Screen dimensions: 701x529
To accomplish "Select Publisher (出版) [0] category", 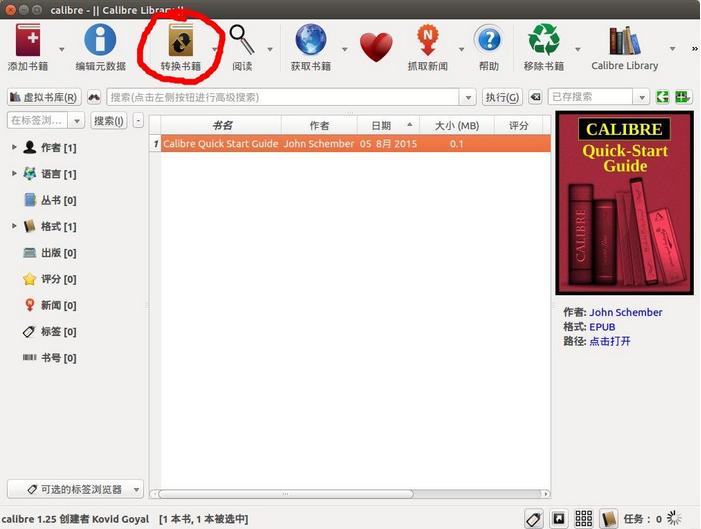I will [50, 253].
